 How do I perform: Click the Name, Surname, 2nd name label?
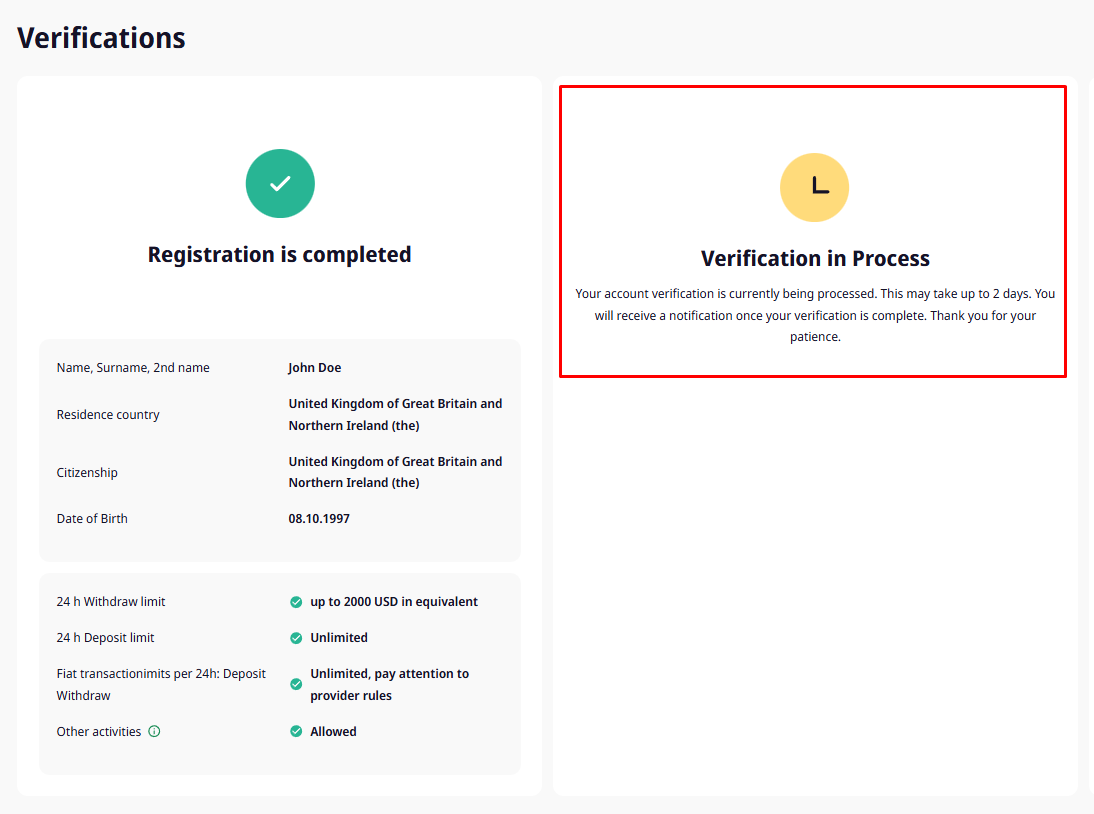coord(133,368)
